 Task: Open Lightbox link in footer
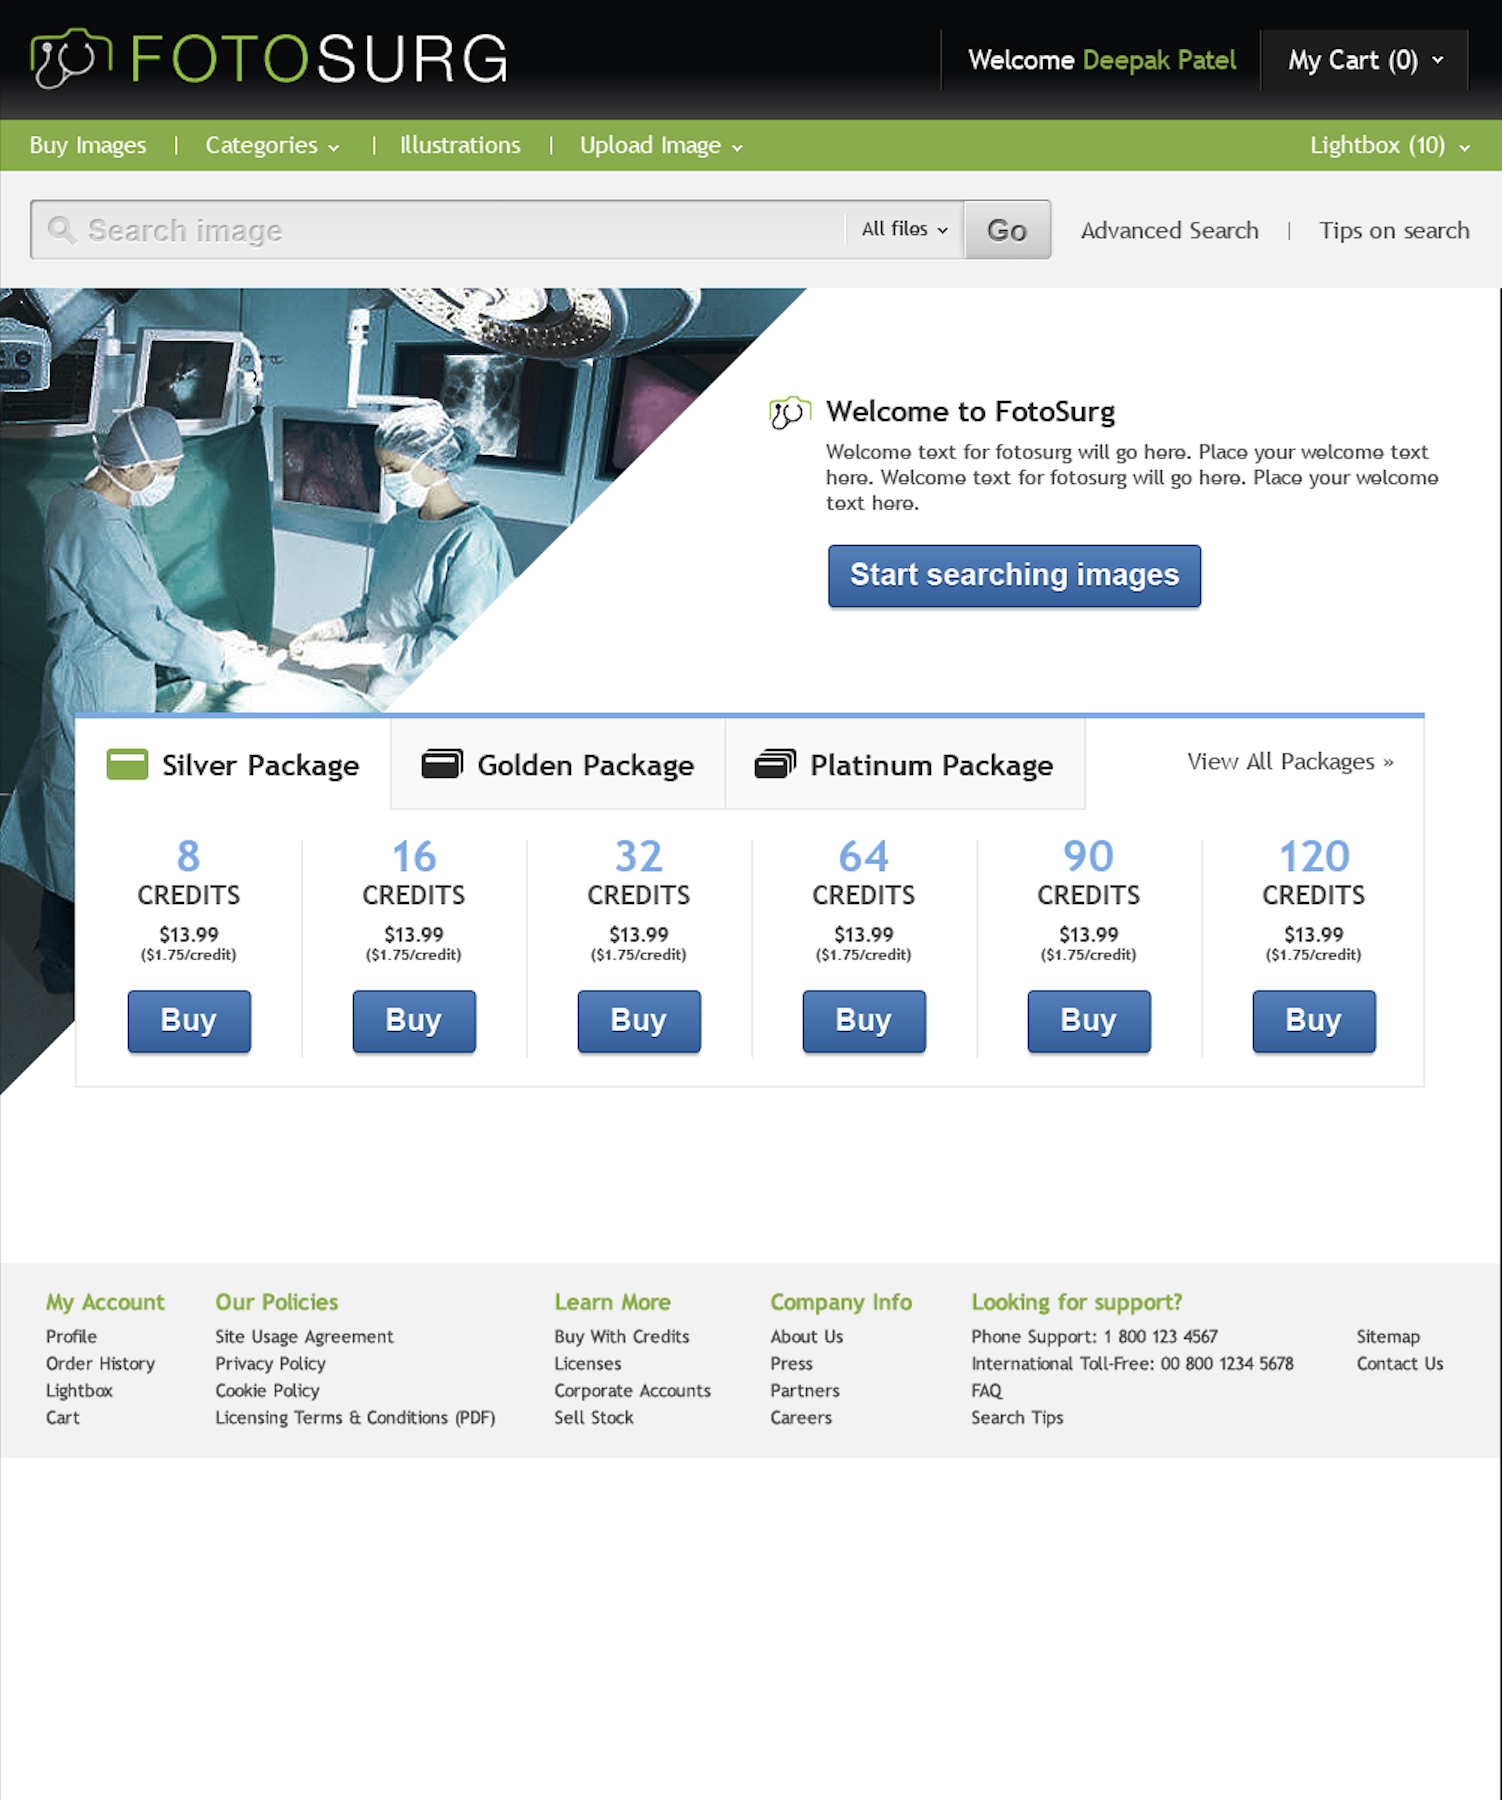coord(79,1391)
